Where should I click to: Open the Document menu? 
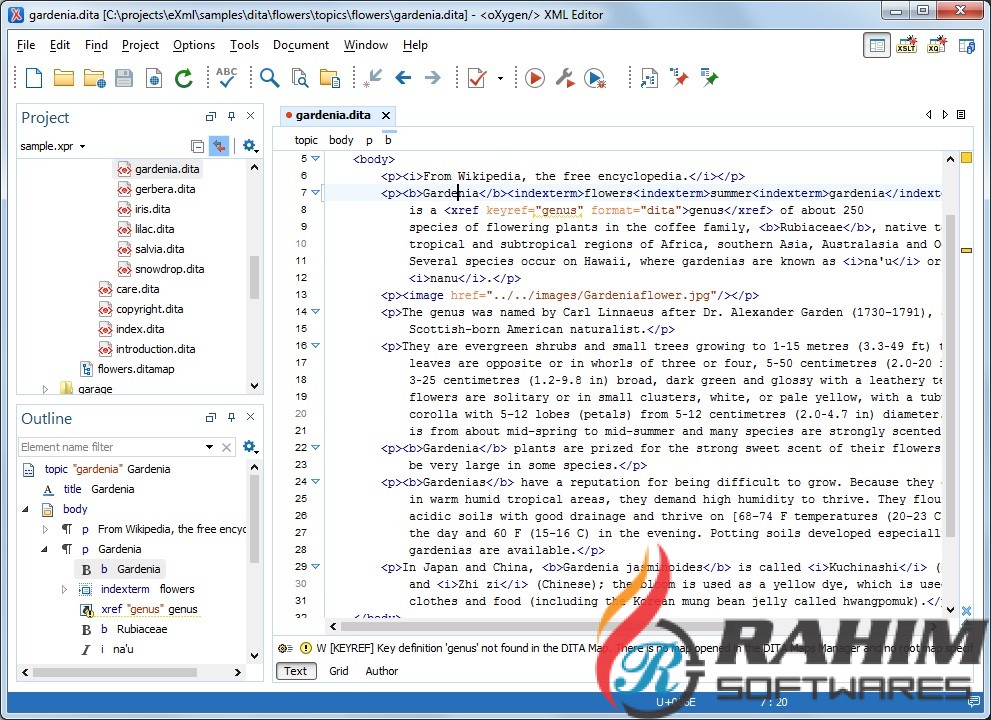(301, 45)
